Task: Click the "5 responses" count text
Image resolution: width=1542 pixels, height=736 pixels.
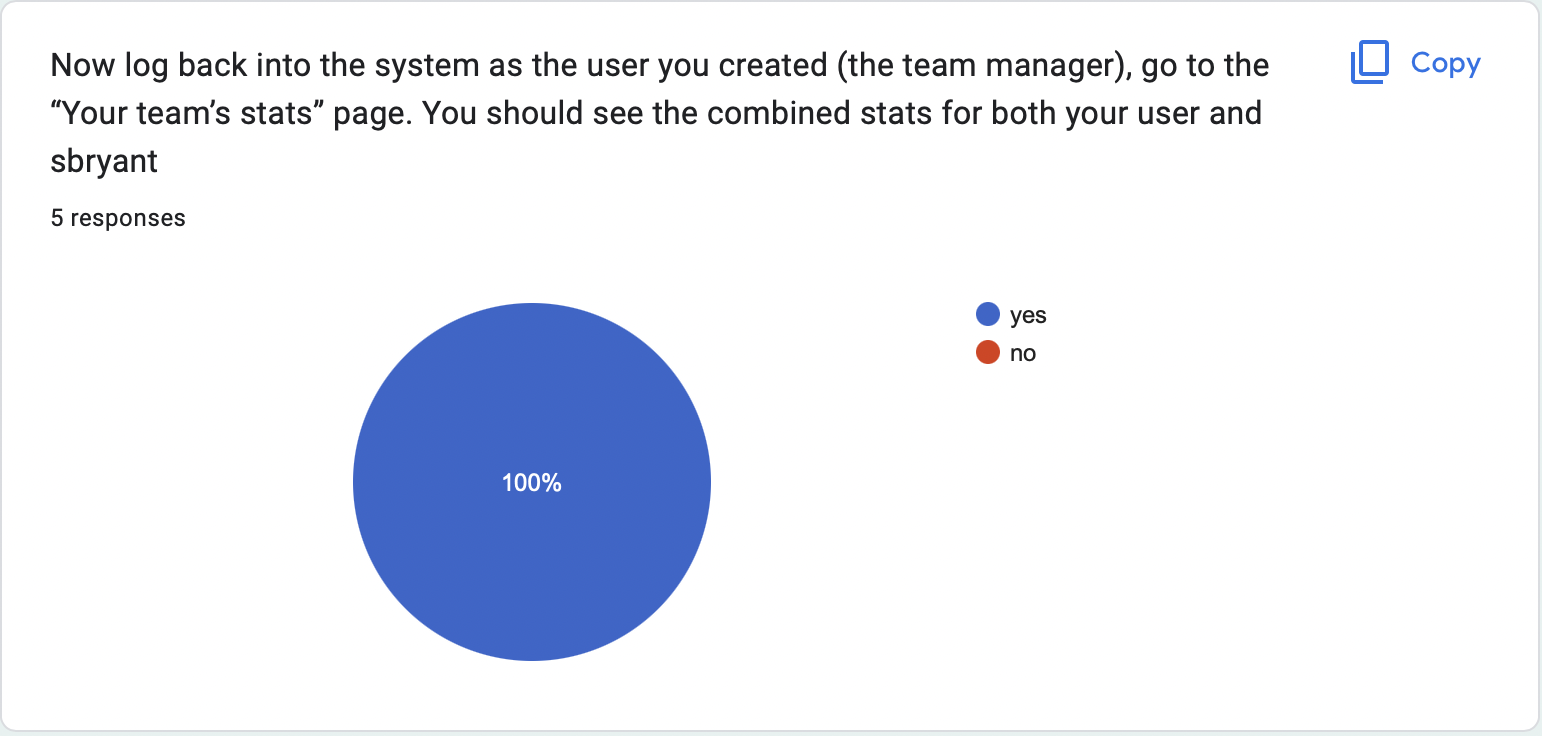Action: (118, 218)
